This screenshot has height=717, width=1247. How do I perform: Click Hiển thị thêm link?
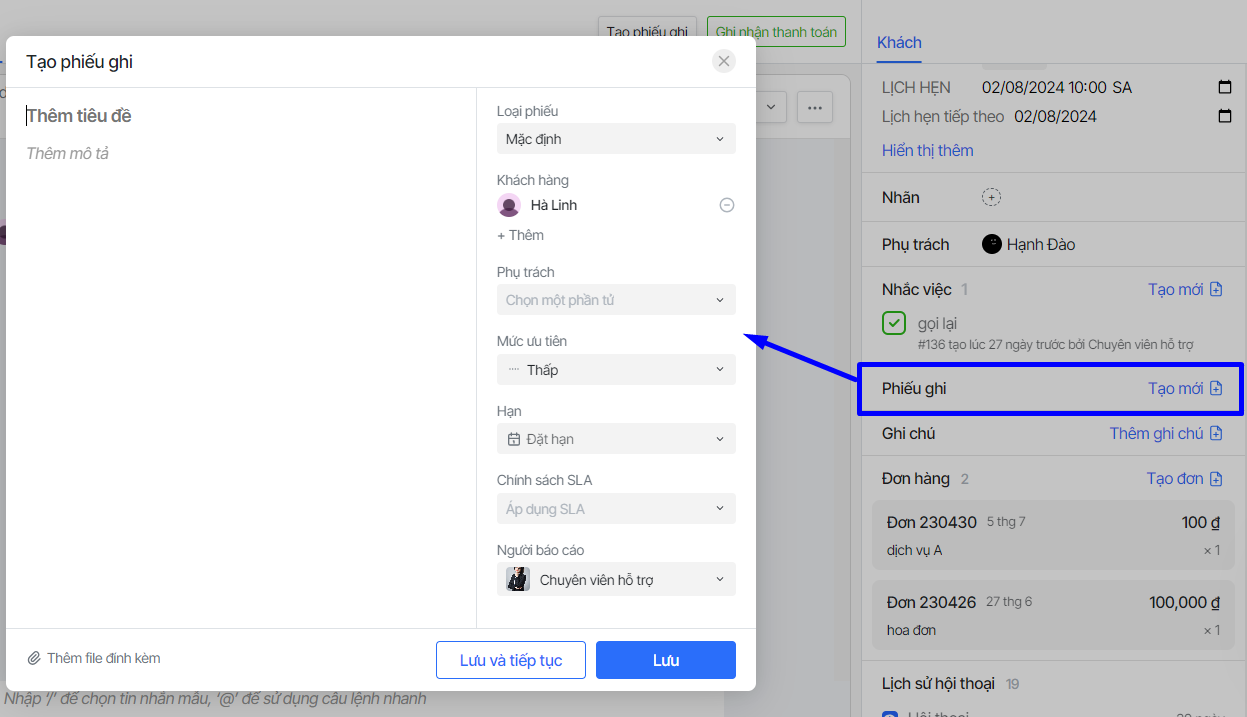point(927,151)
